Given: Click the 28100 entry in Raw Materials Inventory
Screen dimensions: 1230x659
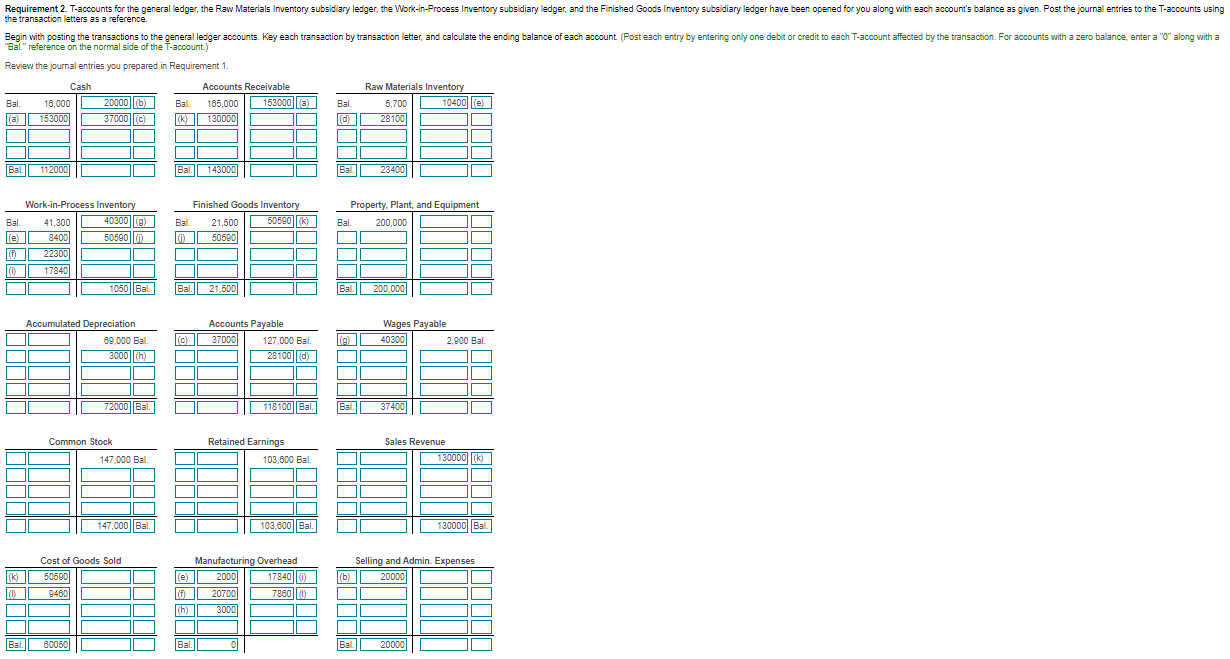Looking at the screenshot, I should coord(385,118).
